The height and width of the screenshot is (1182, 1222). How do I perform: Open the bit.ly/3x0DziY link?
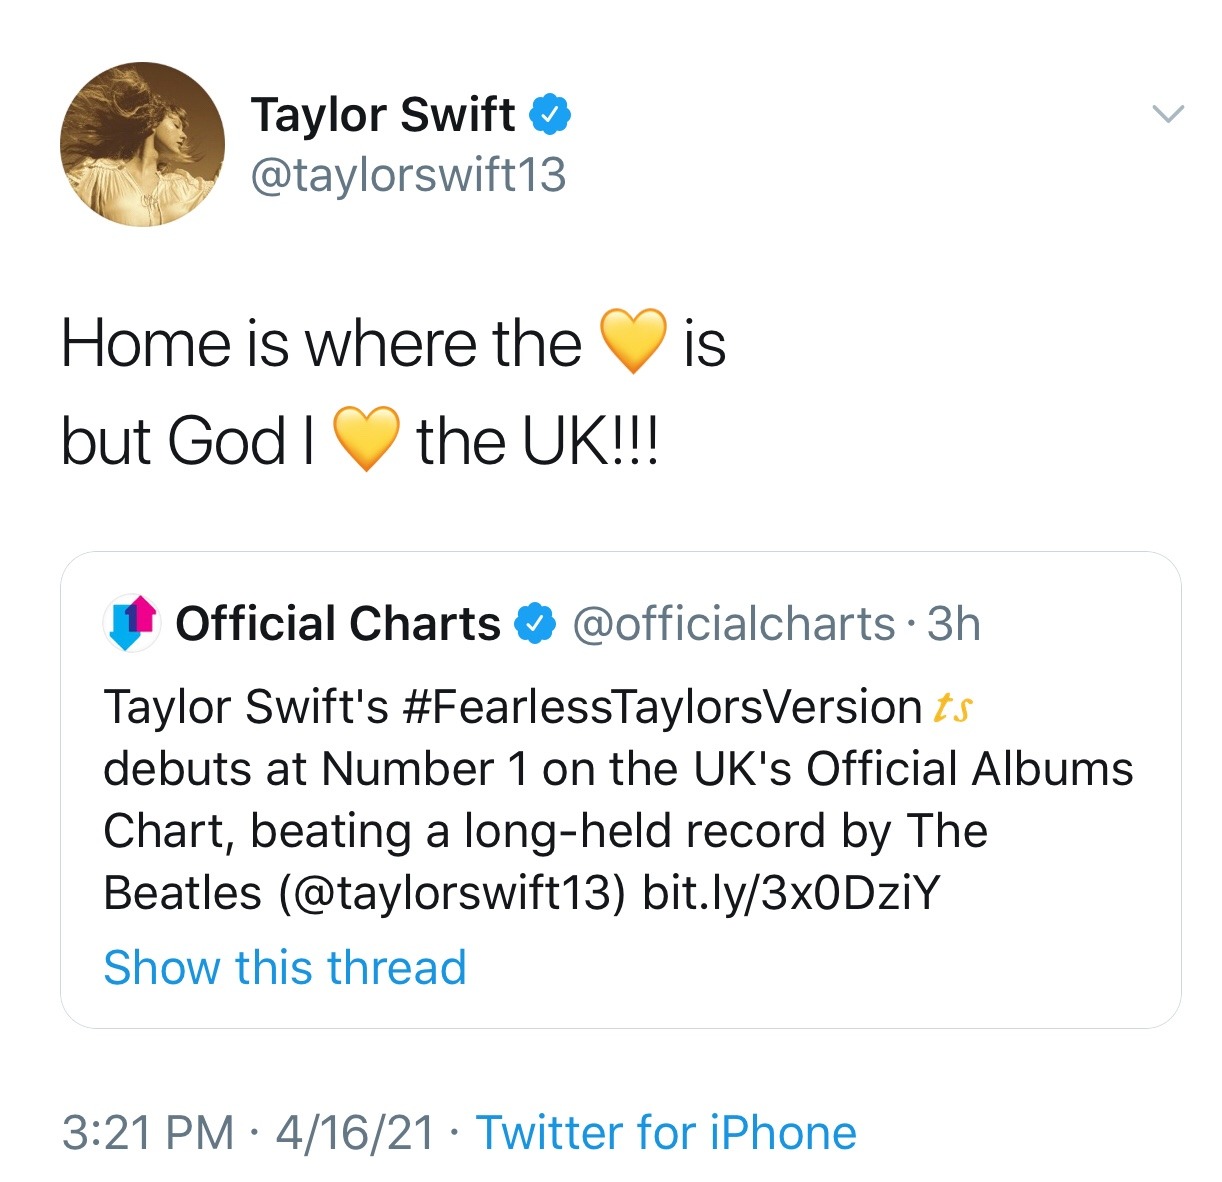point(791,892)
